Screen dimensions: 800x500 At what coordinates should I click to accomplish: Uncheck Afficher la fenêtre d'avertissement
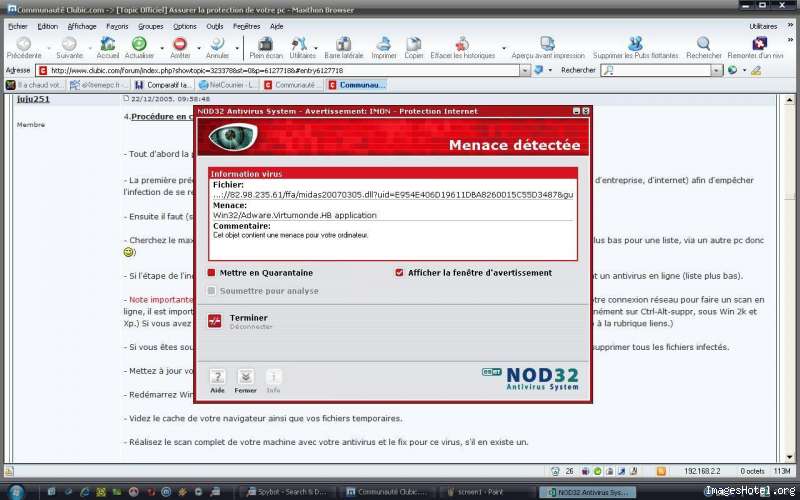[399, 273]
